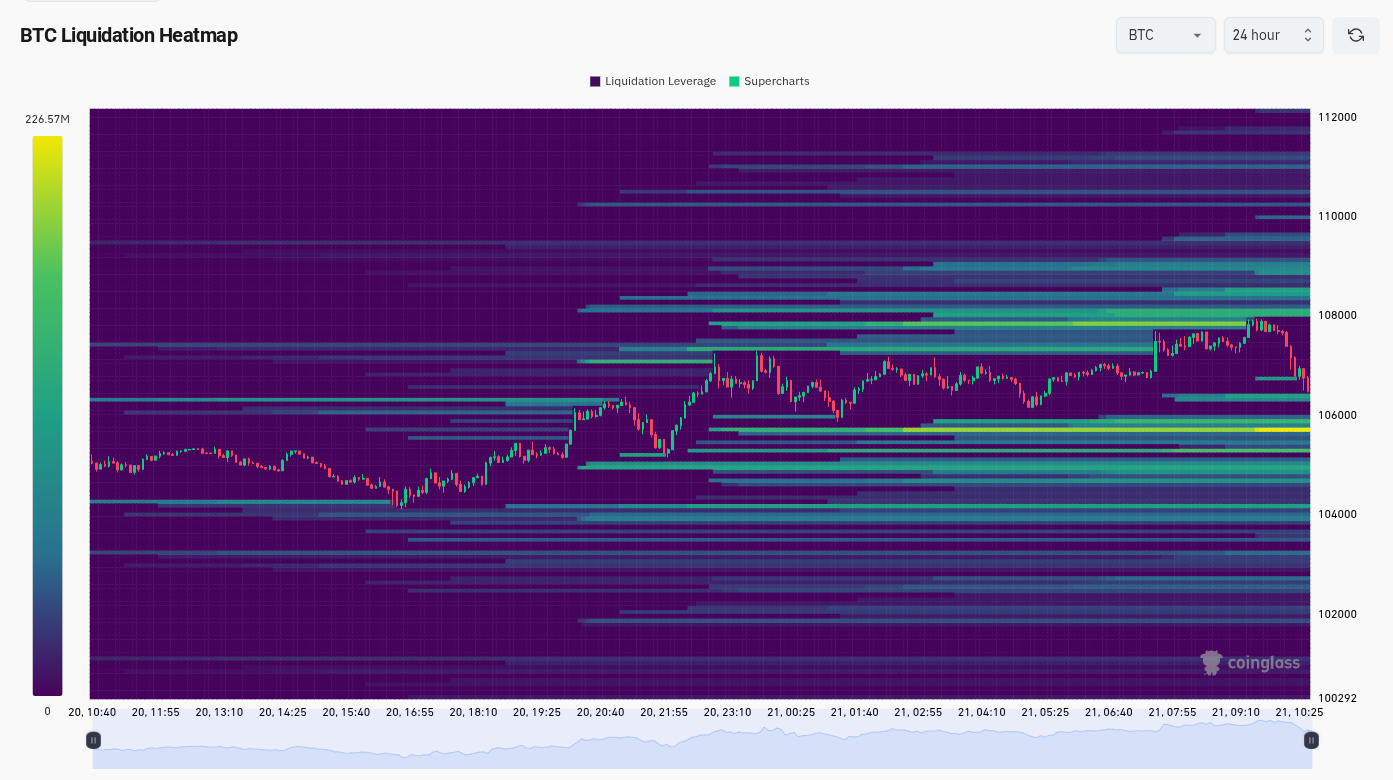
Task: Open the BTC coin dropdown
Action: click(x=1165, y=35)
